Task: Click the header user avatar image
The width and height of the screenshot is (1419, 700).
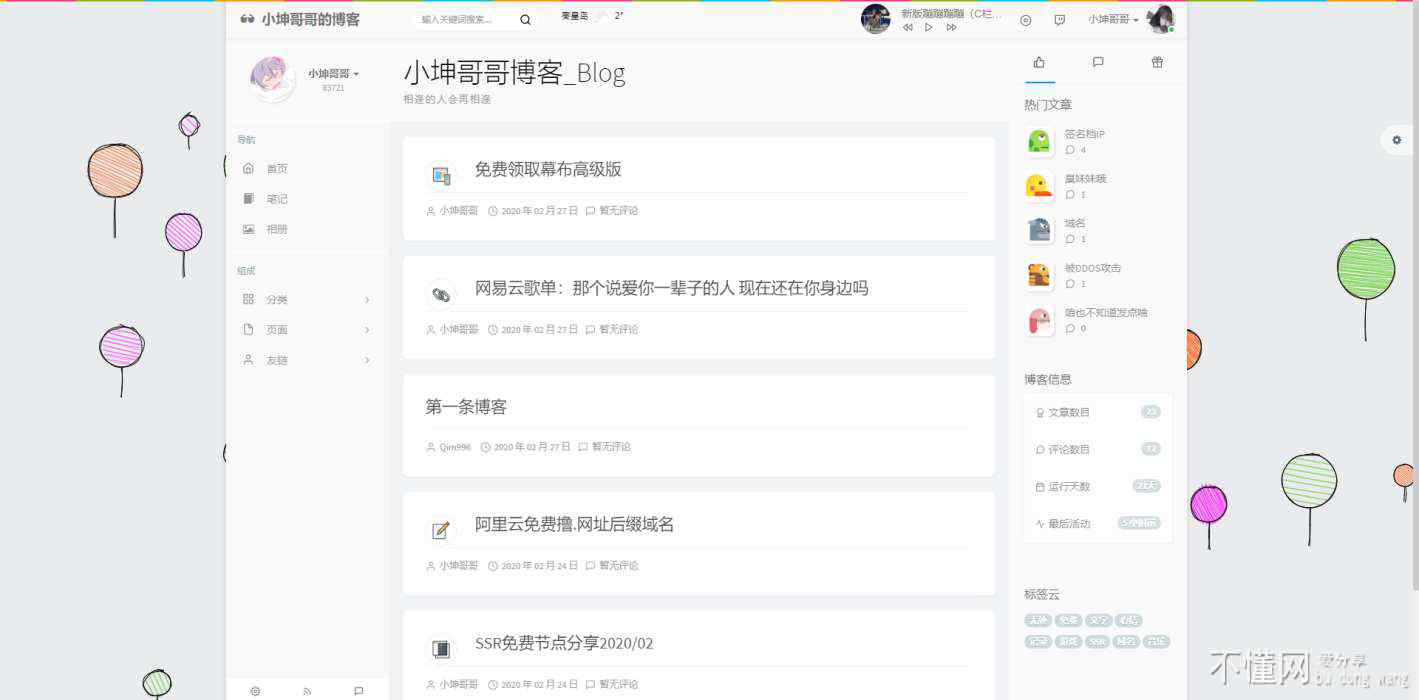Action: (1160, 19)
